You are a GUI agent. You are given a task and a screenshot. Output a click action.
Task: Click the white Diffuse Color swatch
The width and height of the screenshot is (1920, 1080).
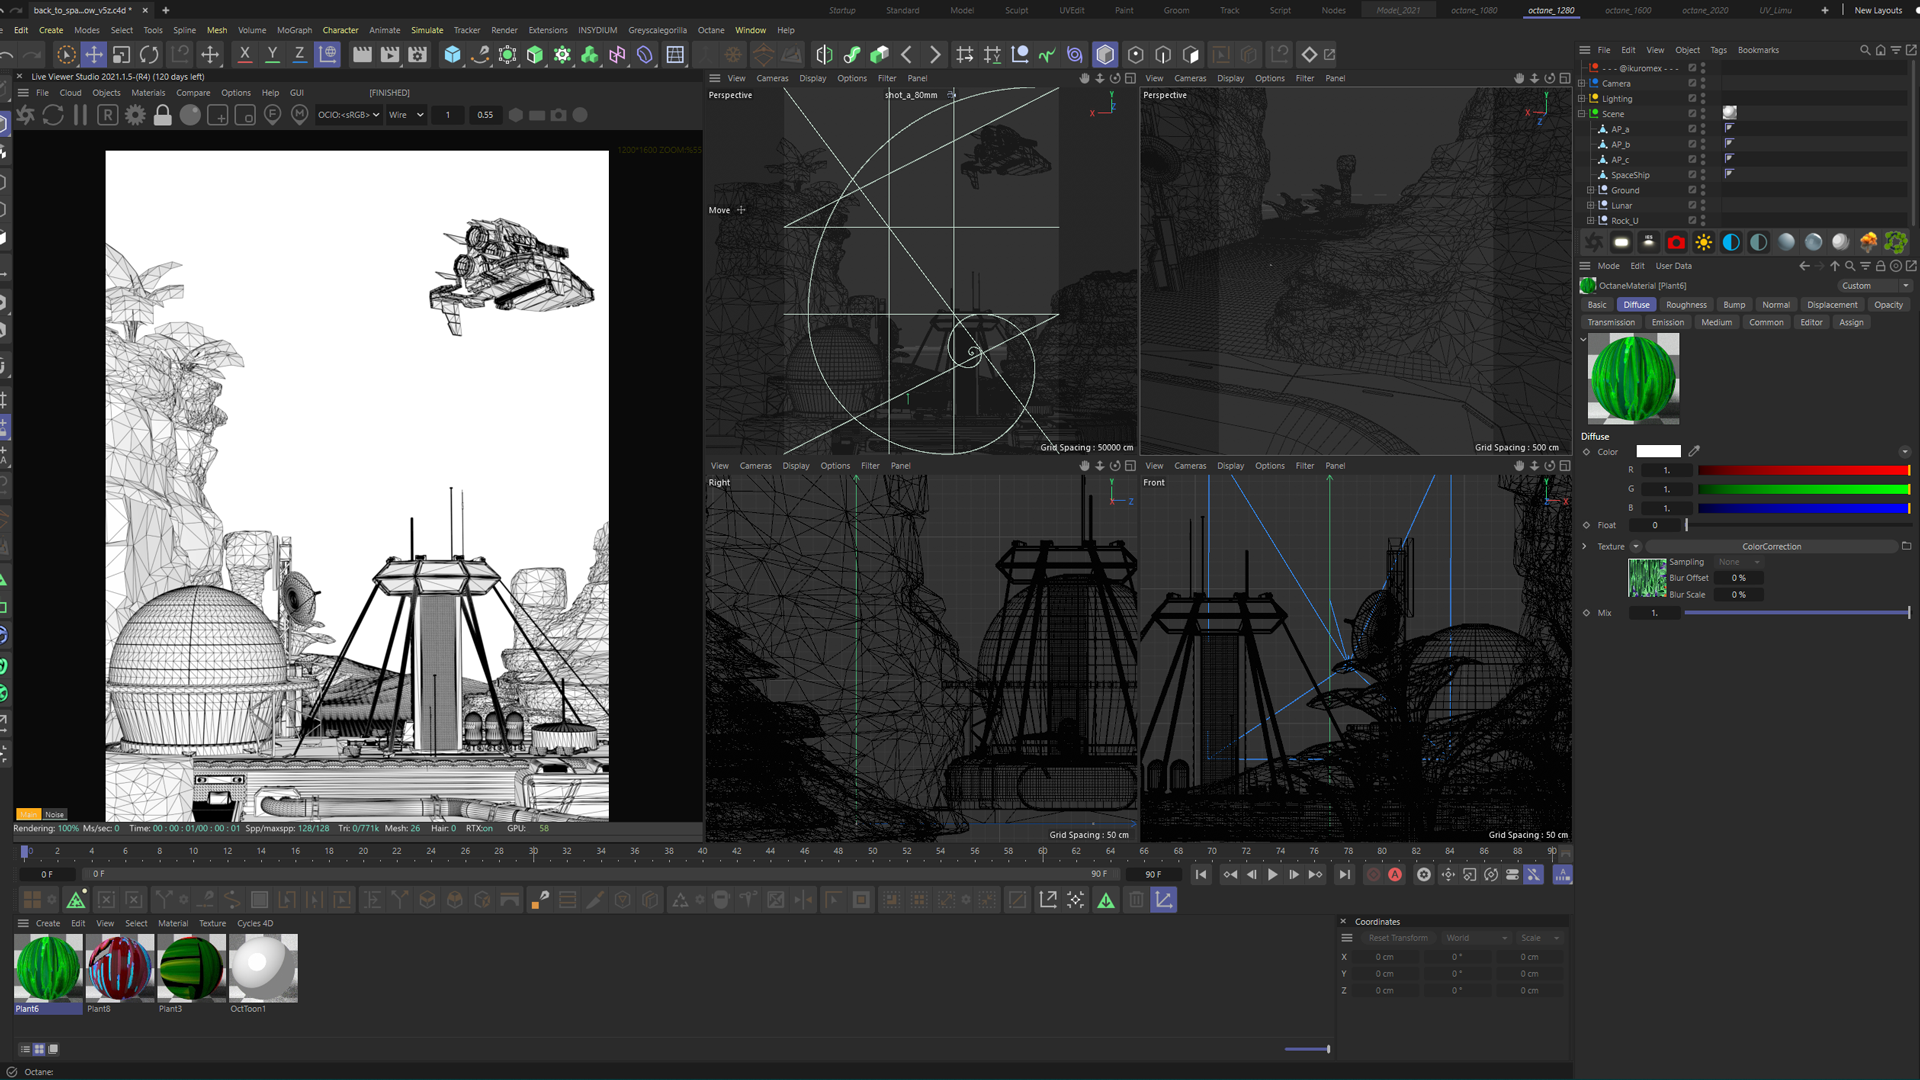tap(1658, 451)
